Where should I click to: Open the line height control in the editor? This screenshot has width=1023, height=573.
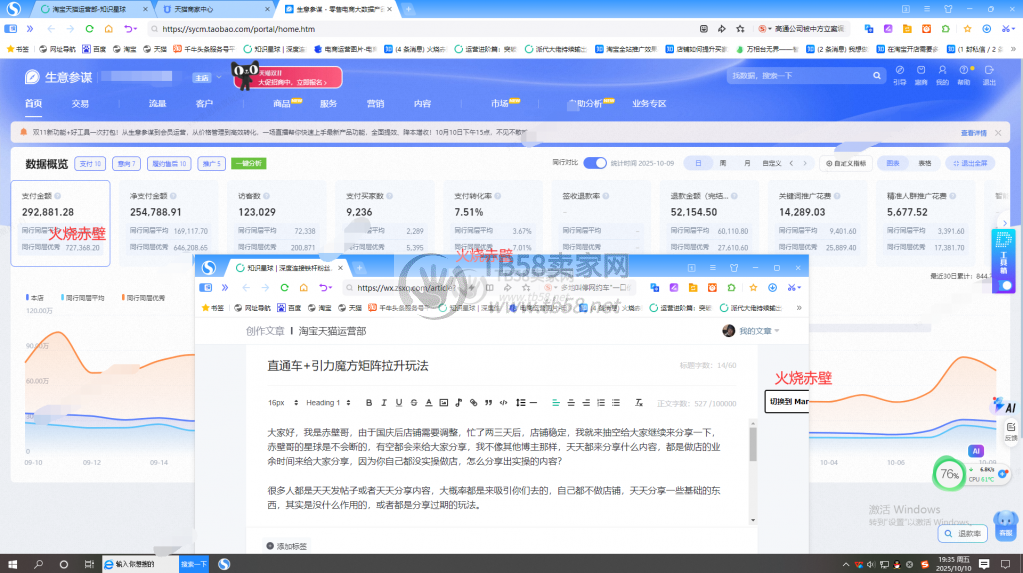(520, 403)
